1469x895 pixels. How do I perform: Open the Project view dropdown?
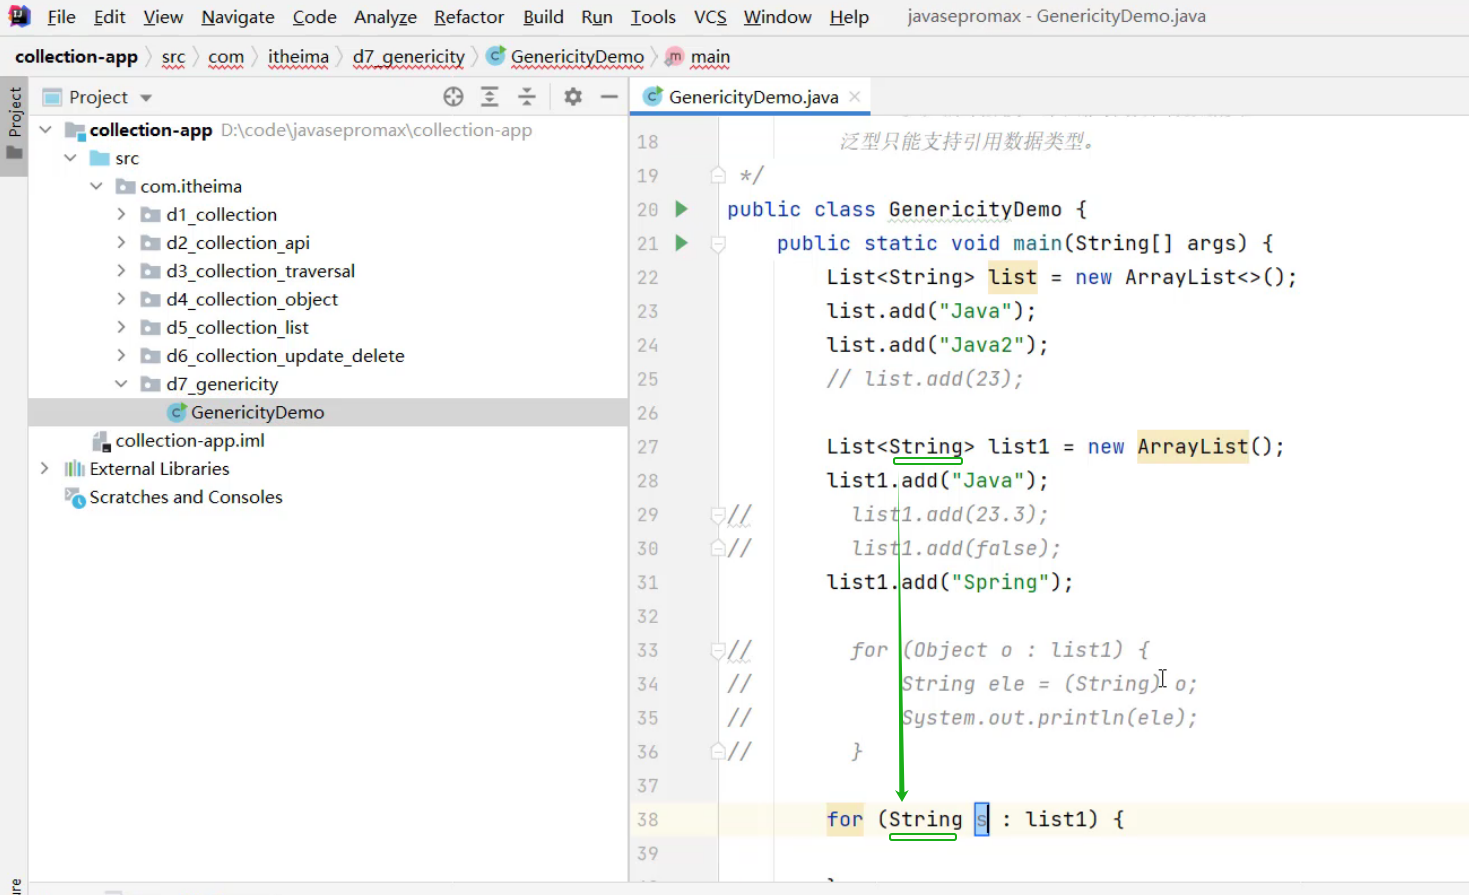pyautogui.click(x=146, y=98)
